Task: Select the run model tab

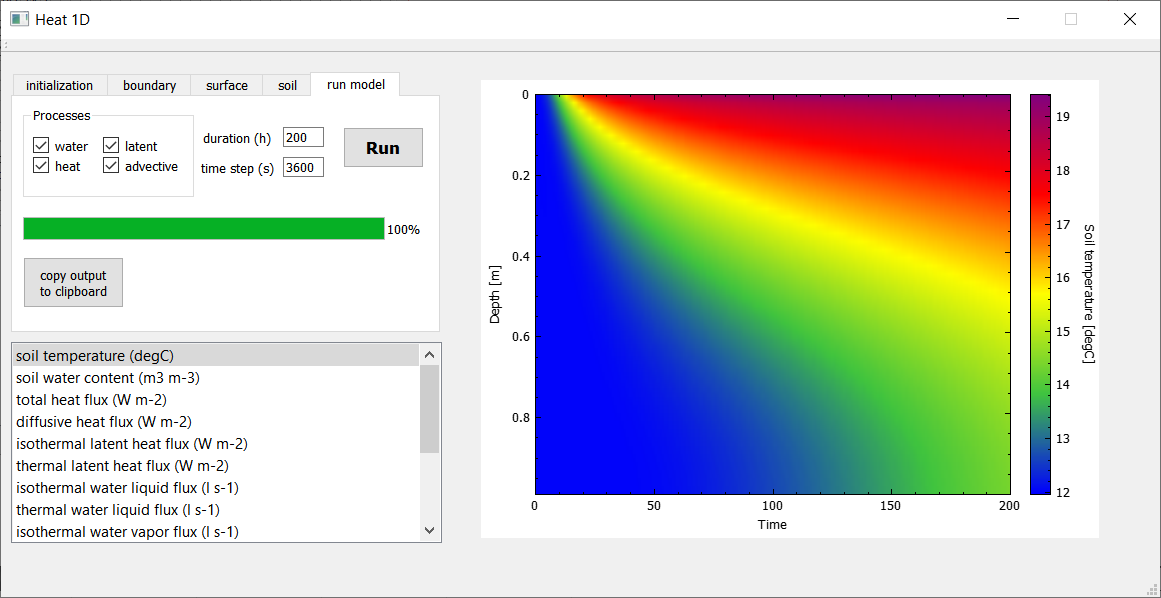Action: [x=355, y=84]
